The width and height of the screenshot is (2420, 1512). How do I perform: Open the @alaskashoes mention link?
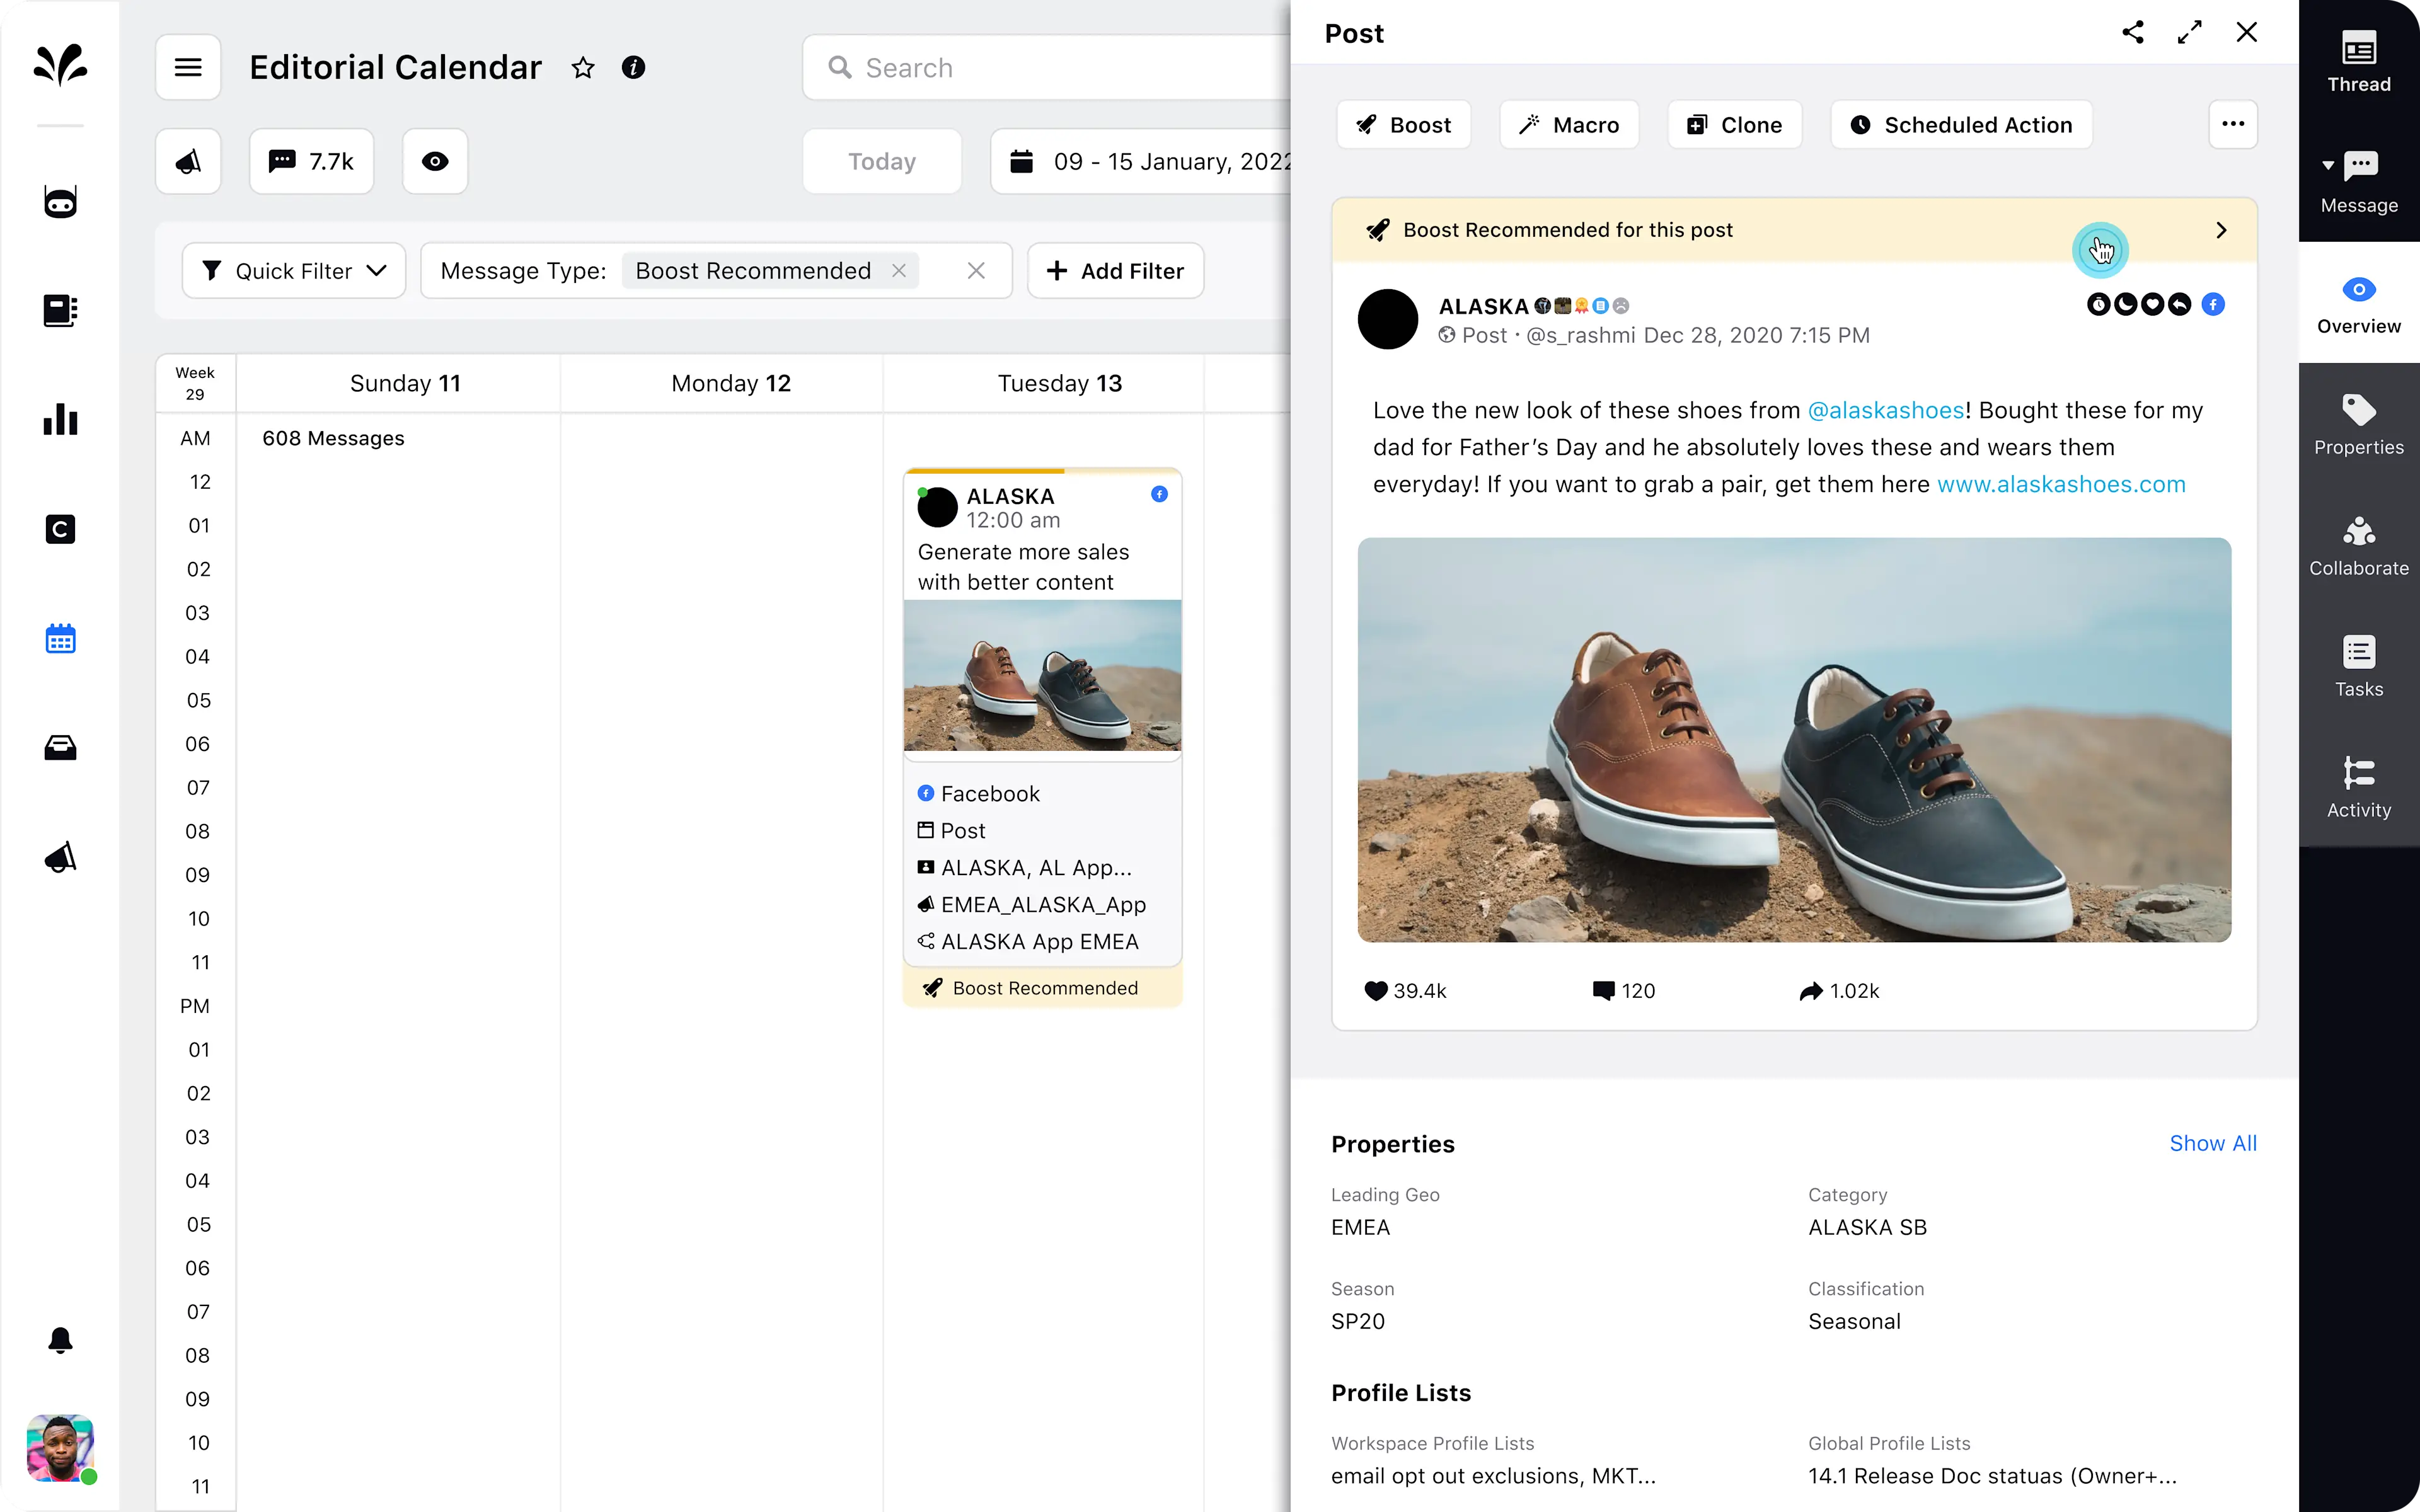point(1886,410)
